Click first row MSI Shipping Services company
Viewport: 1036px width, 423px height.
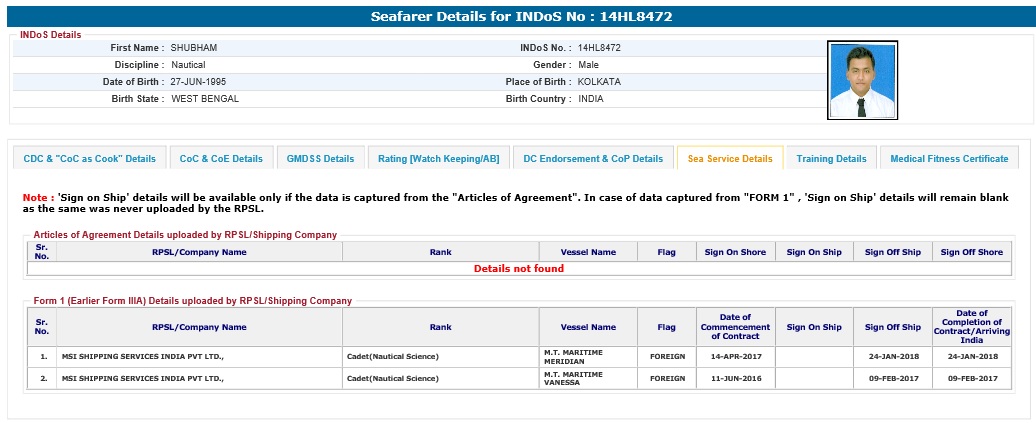(x=142, y=356)
